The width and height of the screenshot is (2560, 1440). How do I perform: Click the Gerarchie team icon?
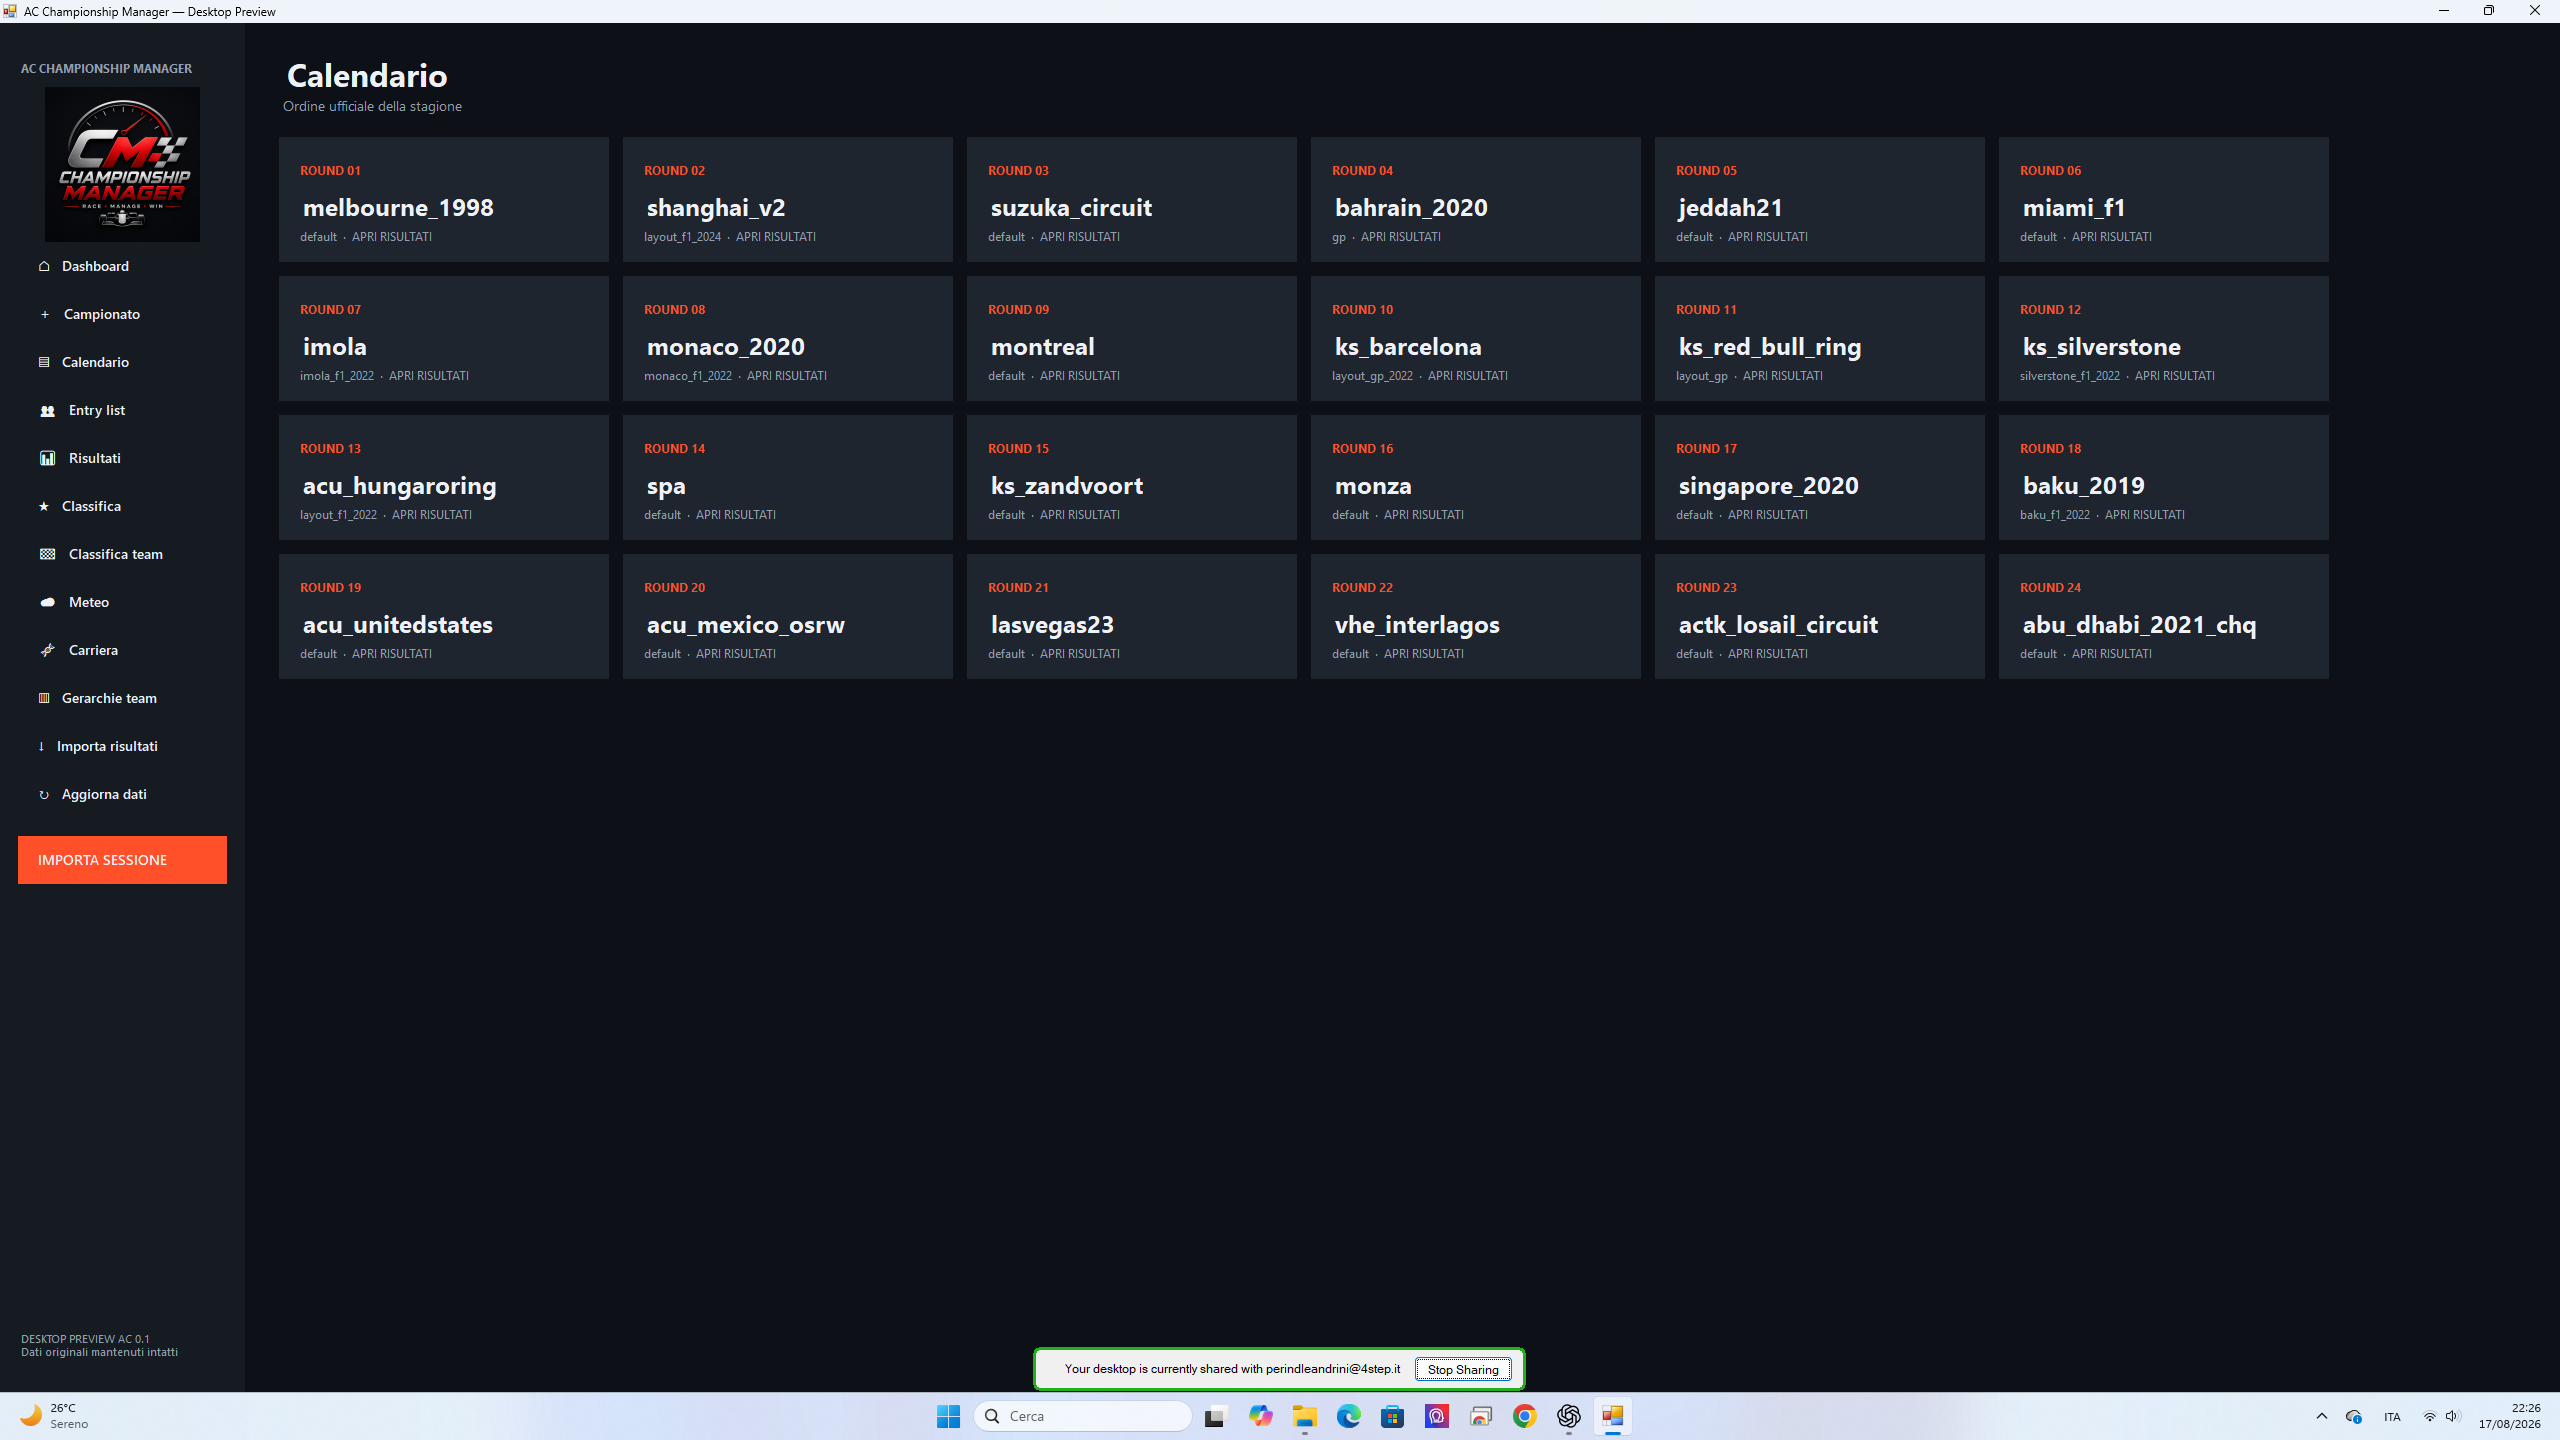(44, 698)
